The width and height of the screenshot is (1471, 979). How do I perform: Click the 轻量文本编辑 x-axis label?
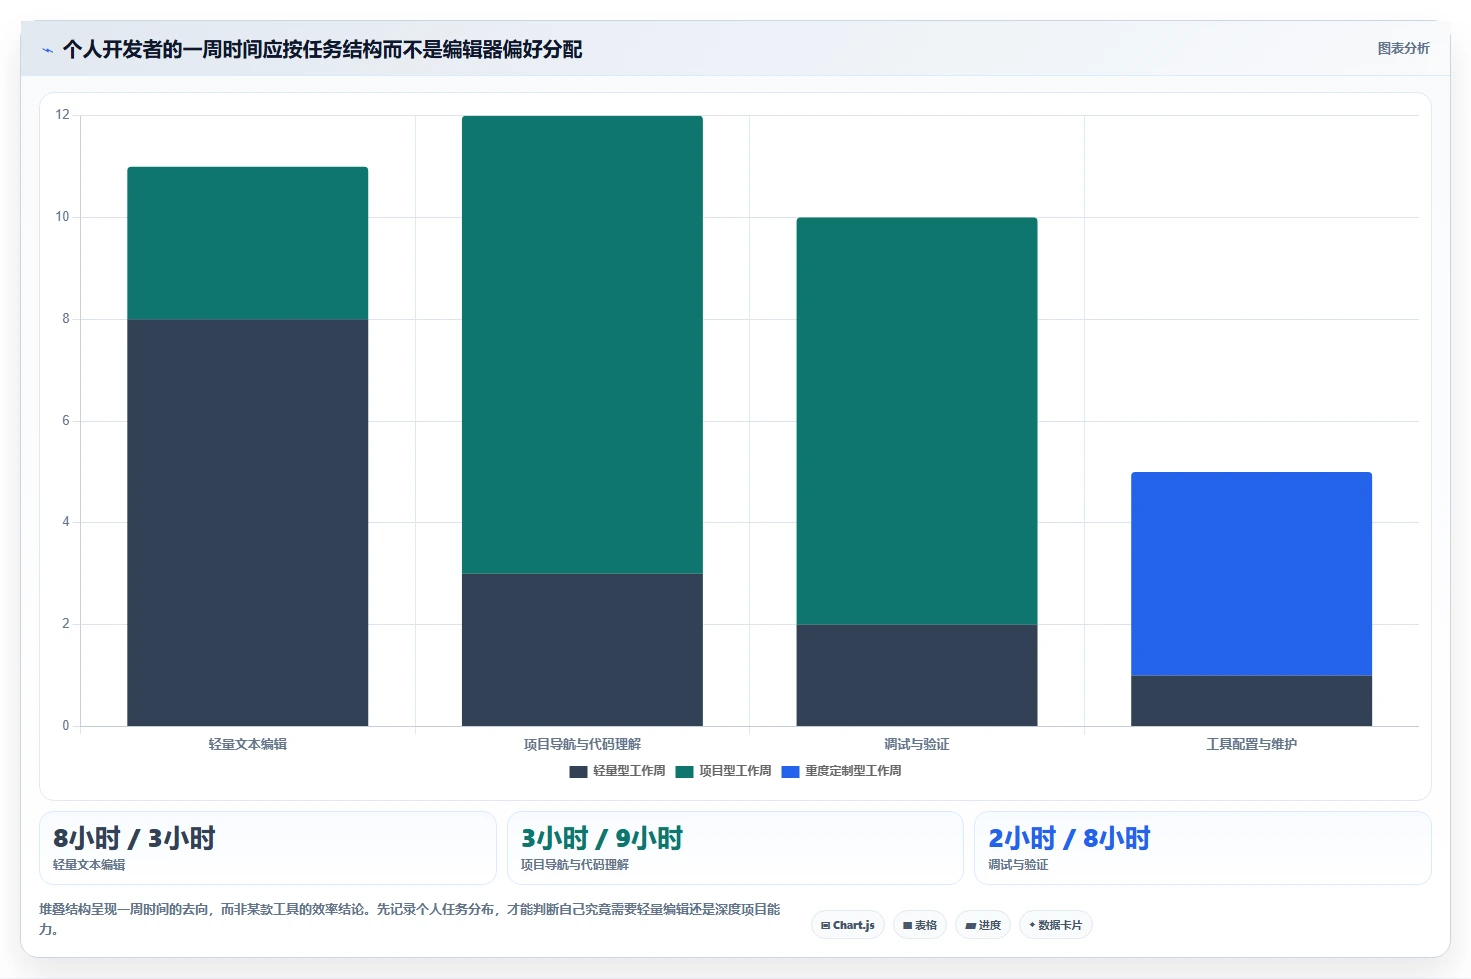248,744
